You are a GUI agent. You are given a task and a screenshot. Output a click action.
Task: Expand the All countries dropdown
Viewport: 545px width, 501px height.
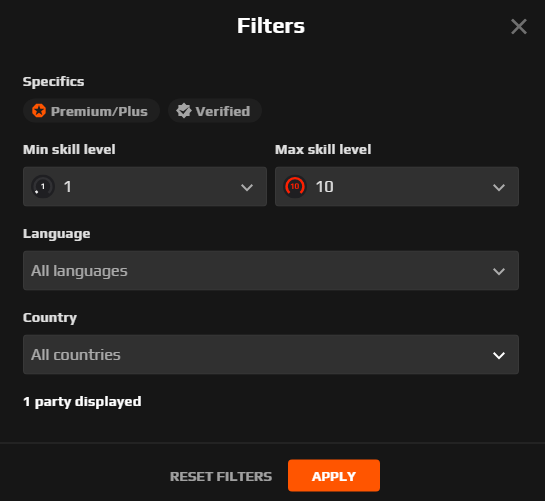click(271, 355)
